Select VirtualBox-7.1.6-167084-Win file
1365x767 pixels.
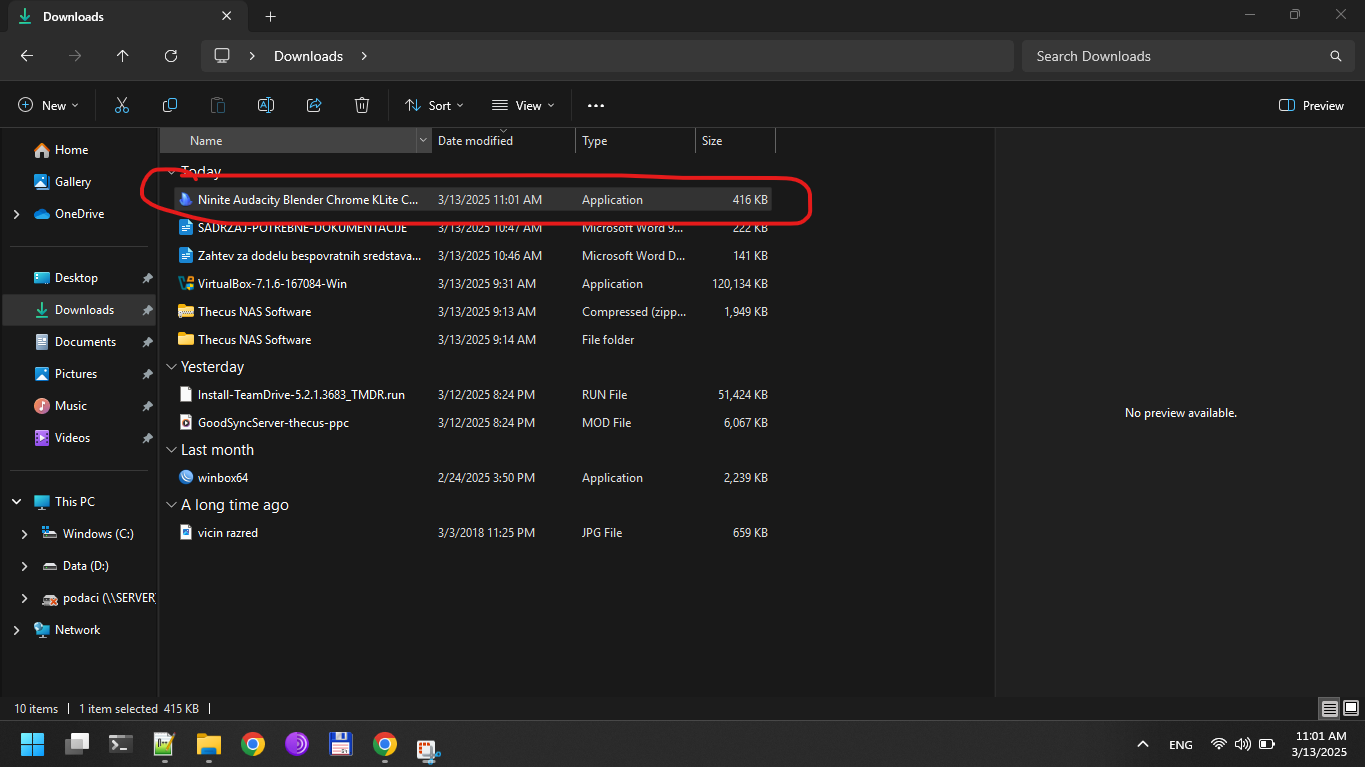472,284
